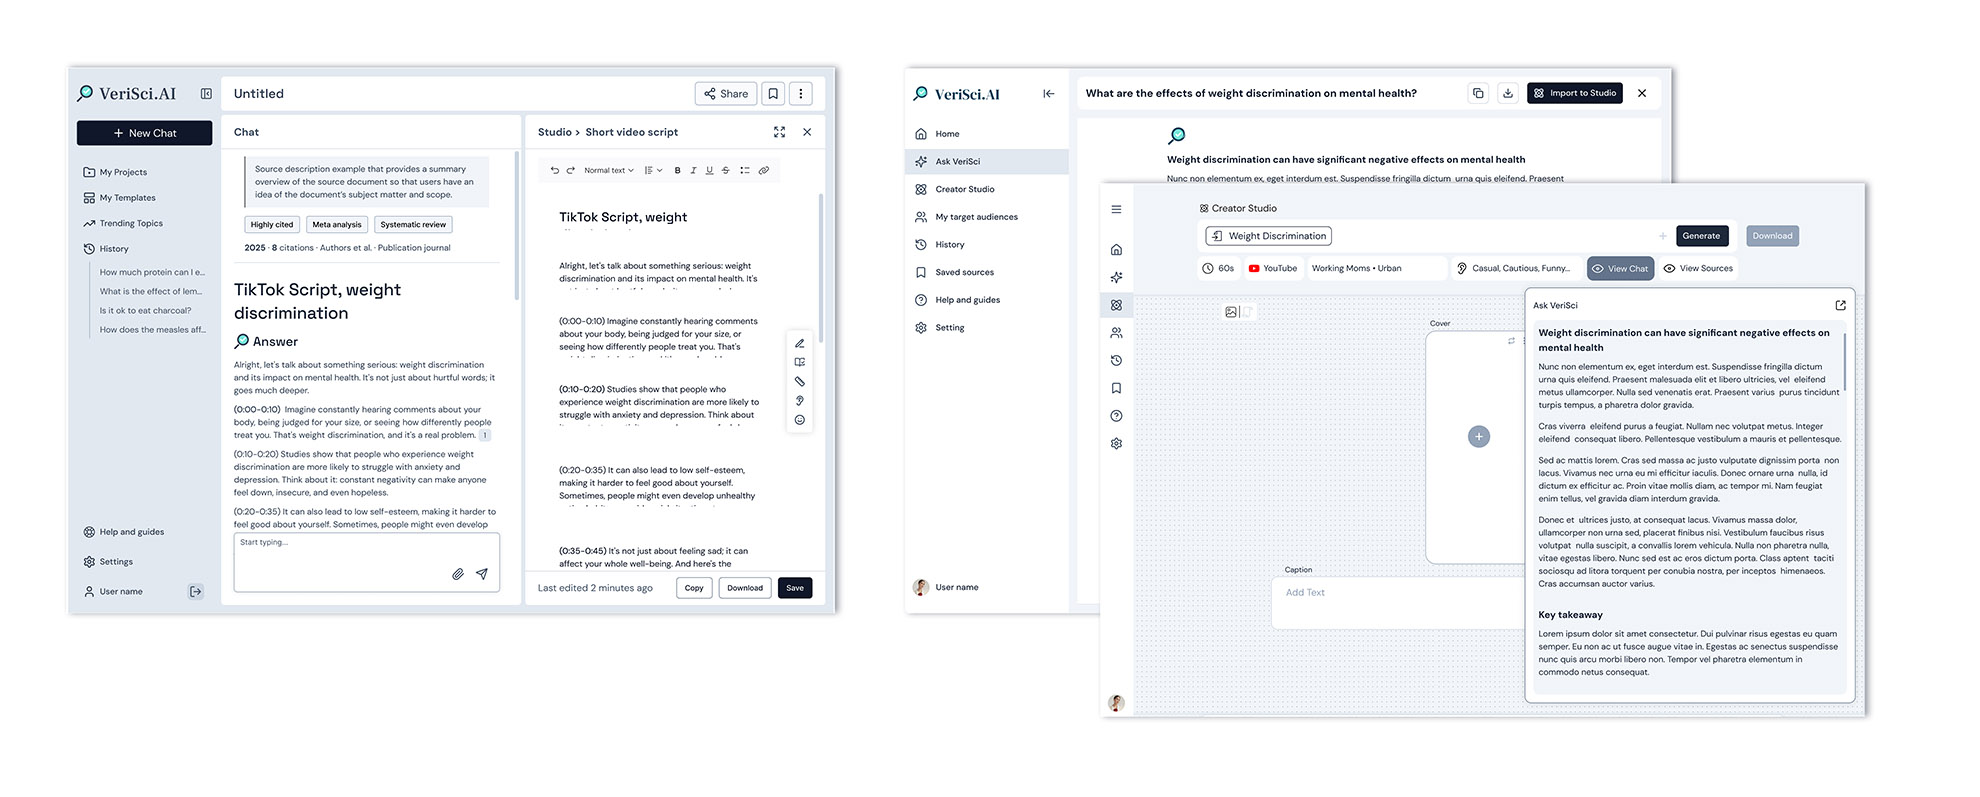Click the log out icon beside User name

[x=196, y=592]
